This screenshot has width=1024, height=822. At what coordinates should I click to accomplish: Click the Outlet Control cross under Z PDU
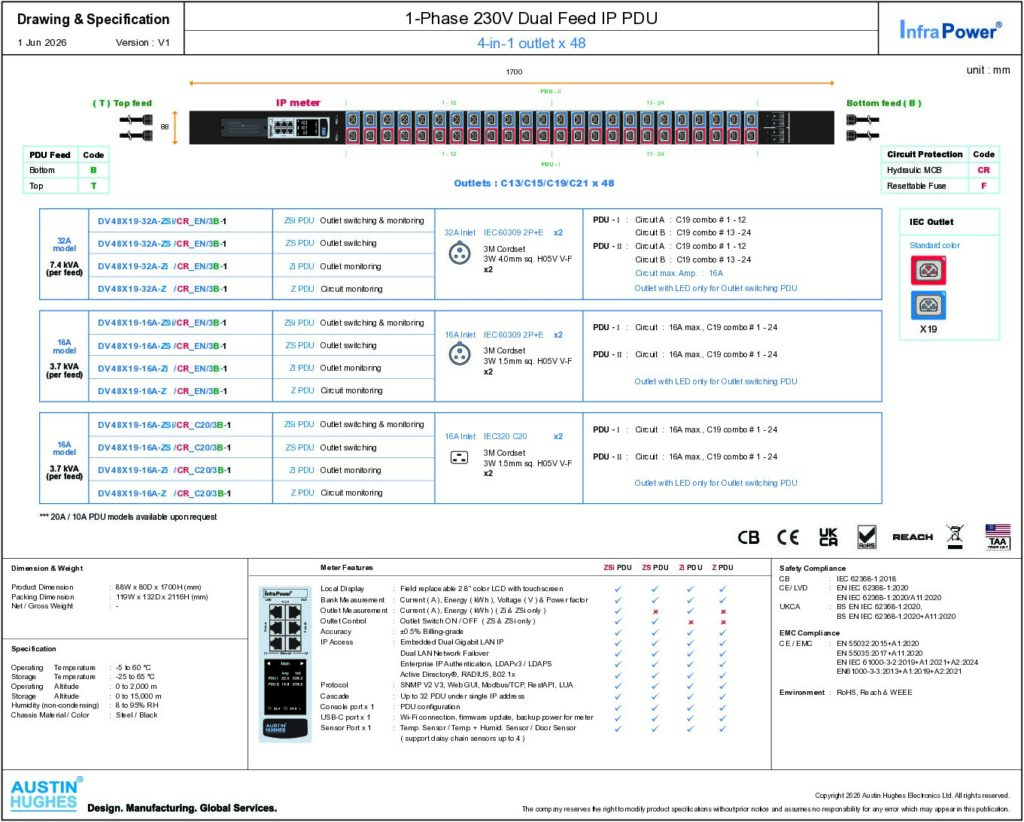723,622
